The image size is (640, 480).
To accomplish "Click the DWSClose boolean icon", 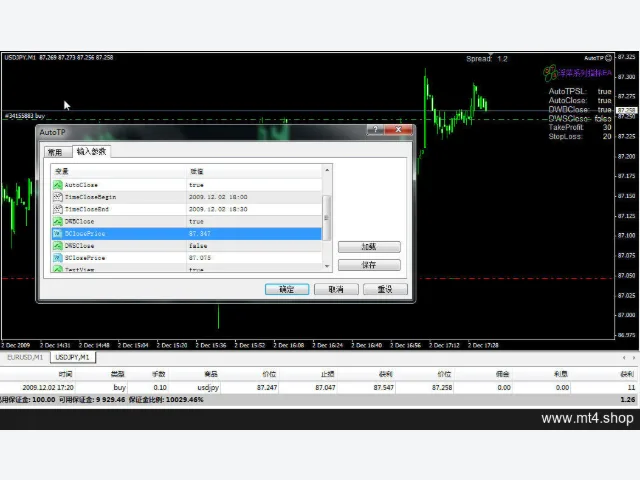I will (x=58, y=246).
